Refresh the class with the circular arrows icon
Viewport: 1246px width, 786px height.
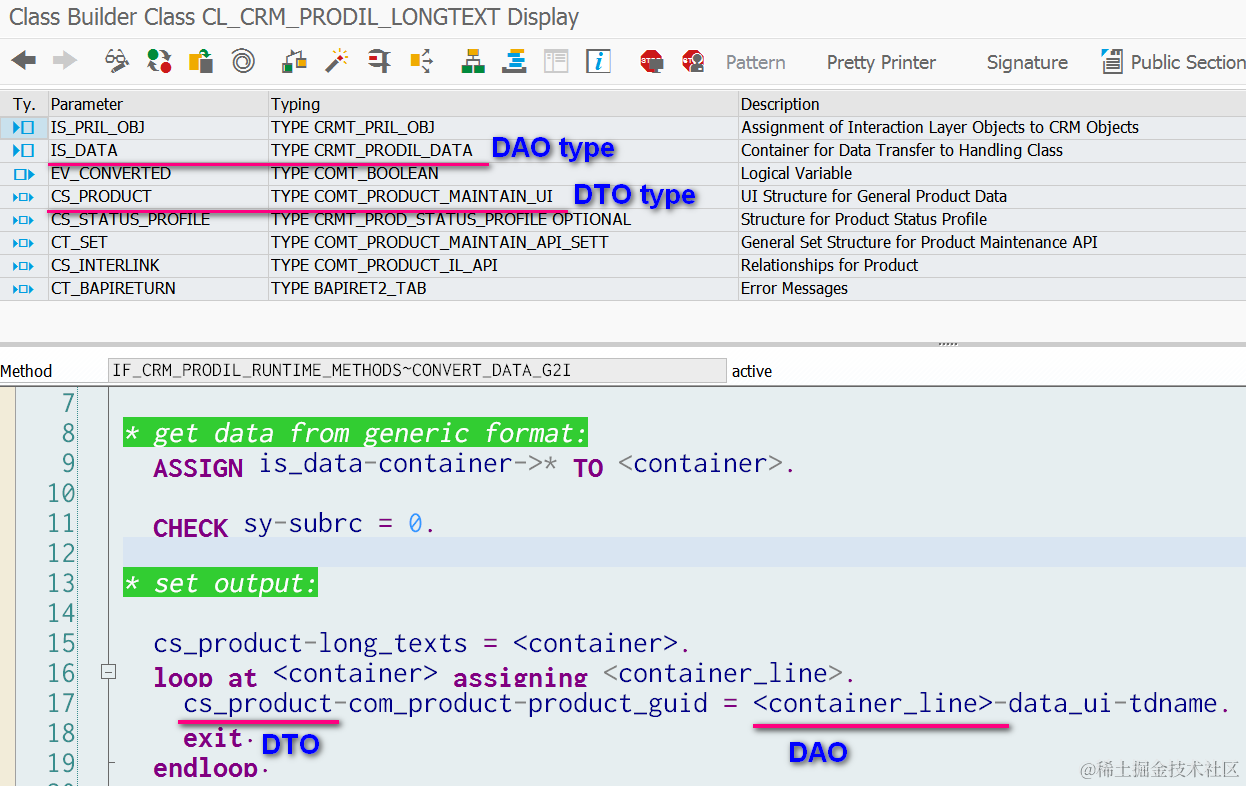(159, 61)
